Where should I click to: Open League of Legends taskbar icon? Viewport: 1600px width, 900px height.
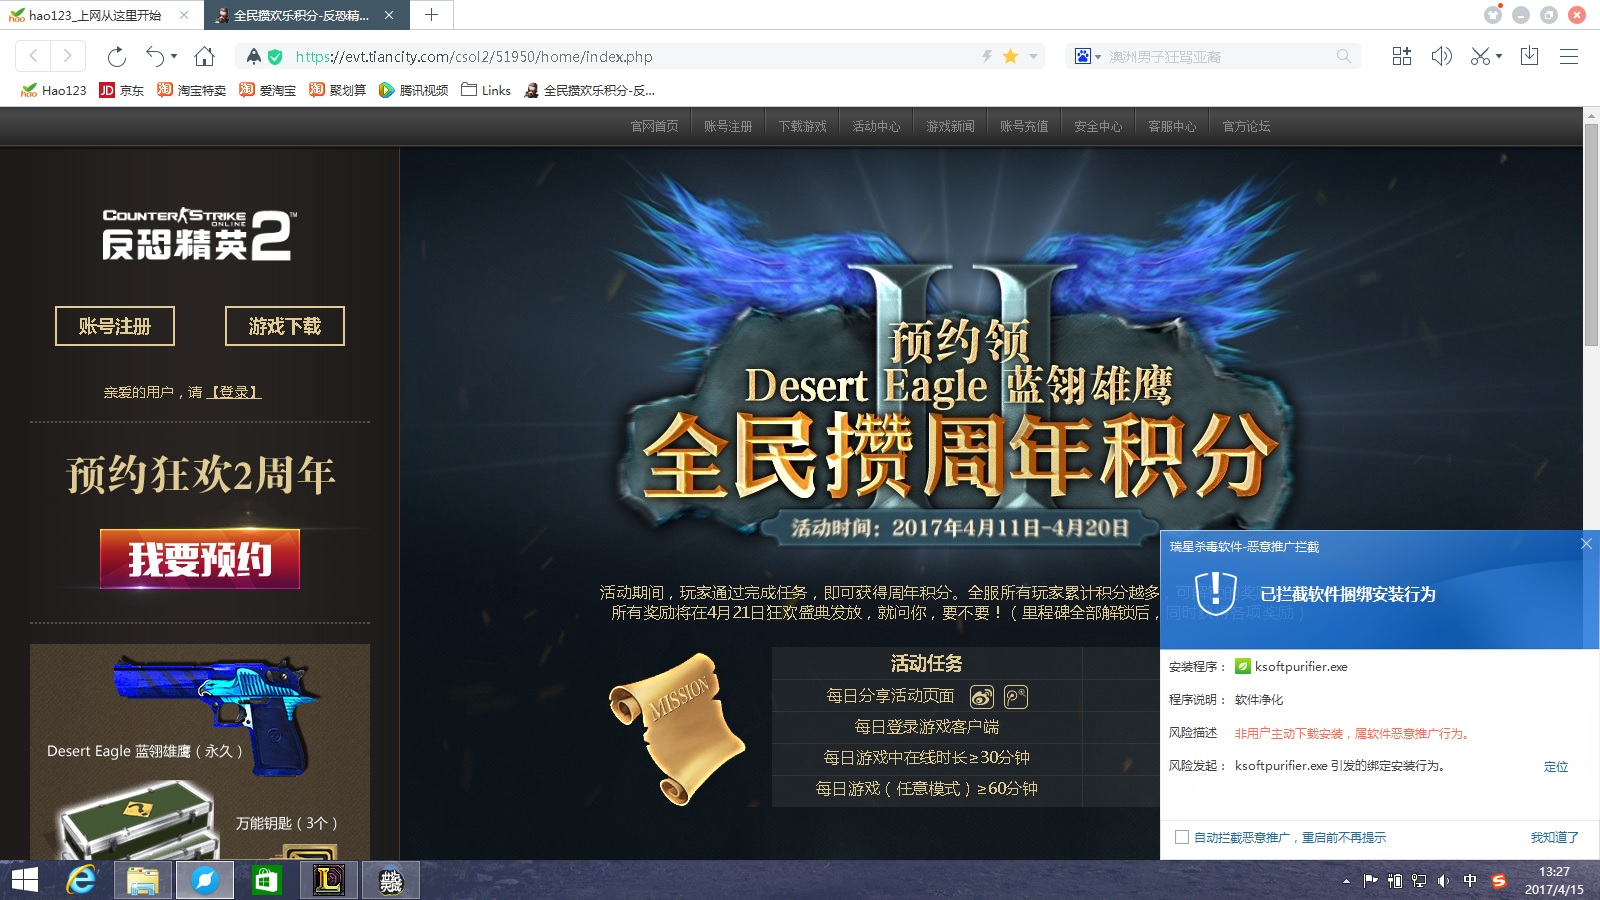(x=328, y=880)
